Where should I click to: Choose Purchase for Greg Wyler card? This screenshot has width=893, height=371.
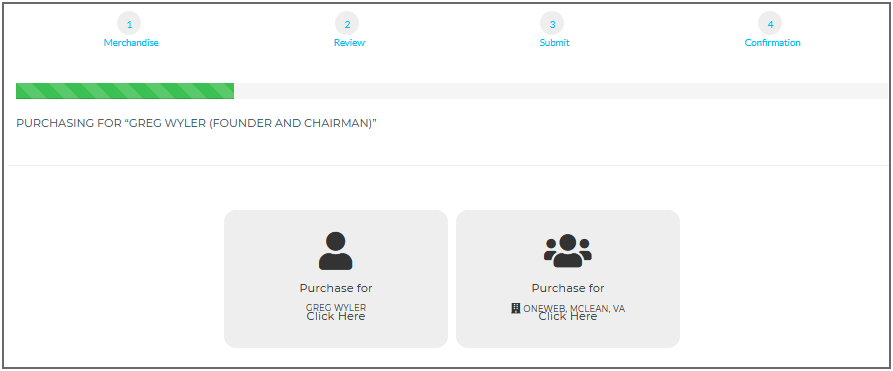pyautogui.click(x=336, y=279)
